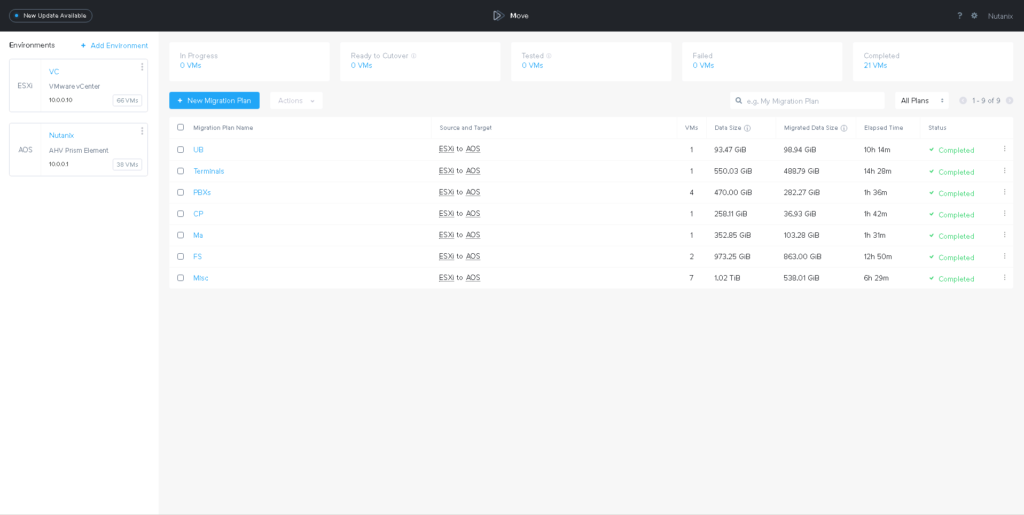Viewport: 1024px width, 515px height.
Task: Open the Nutanix user menu
Action: tap(1000, 16)
